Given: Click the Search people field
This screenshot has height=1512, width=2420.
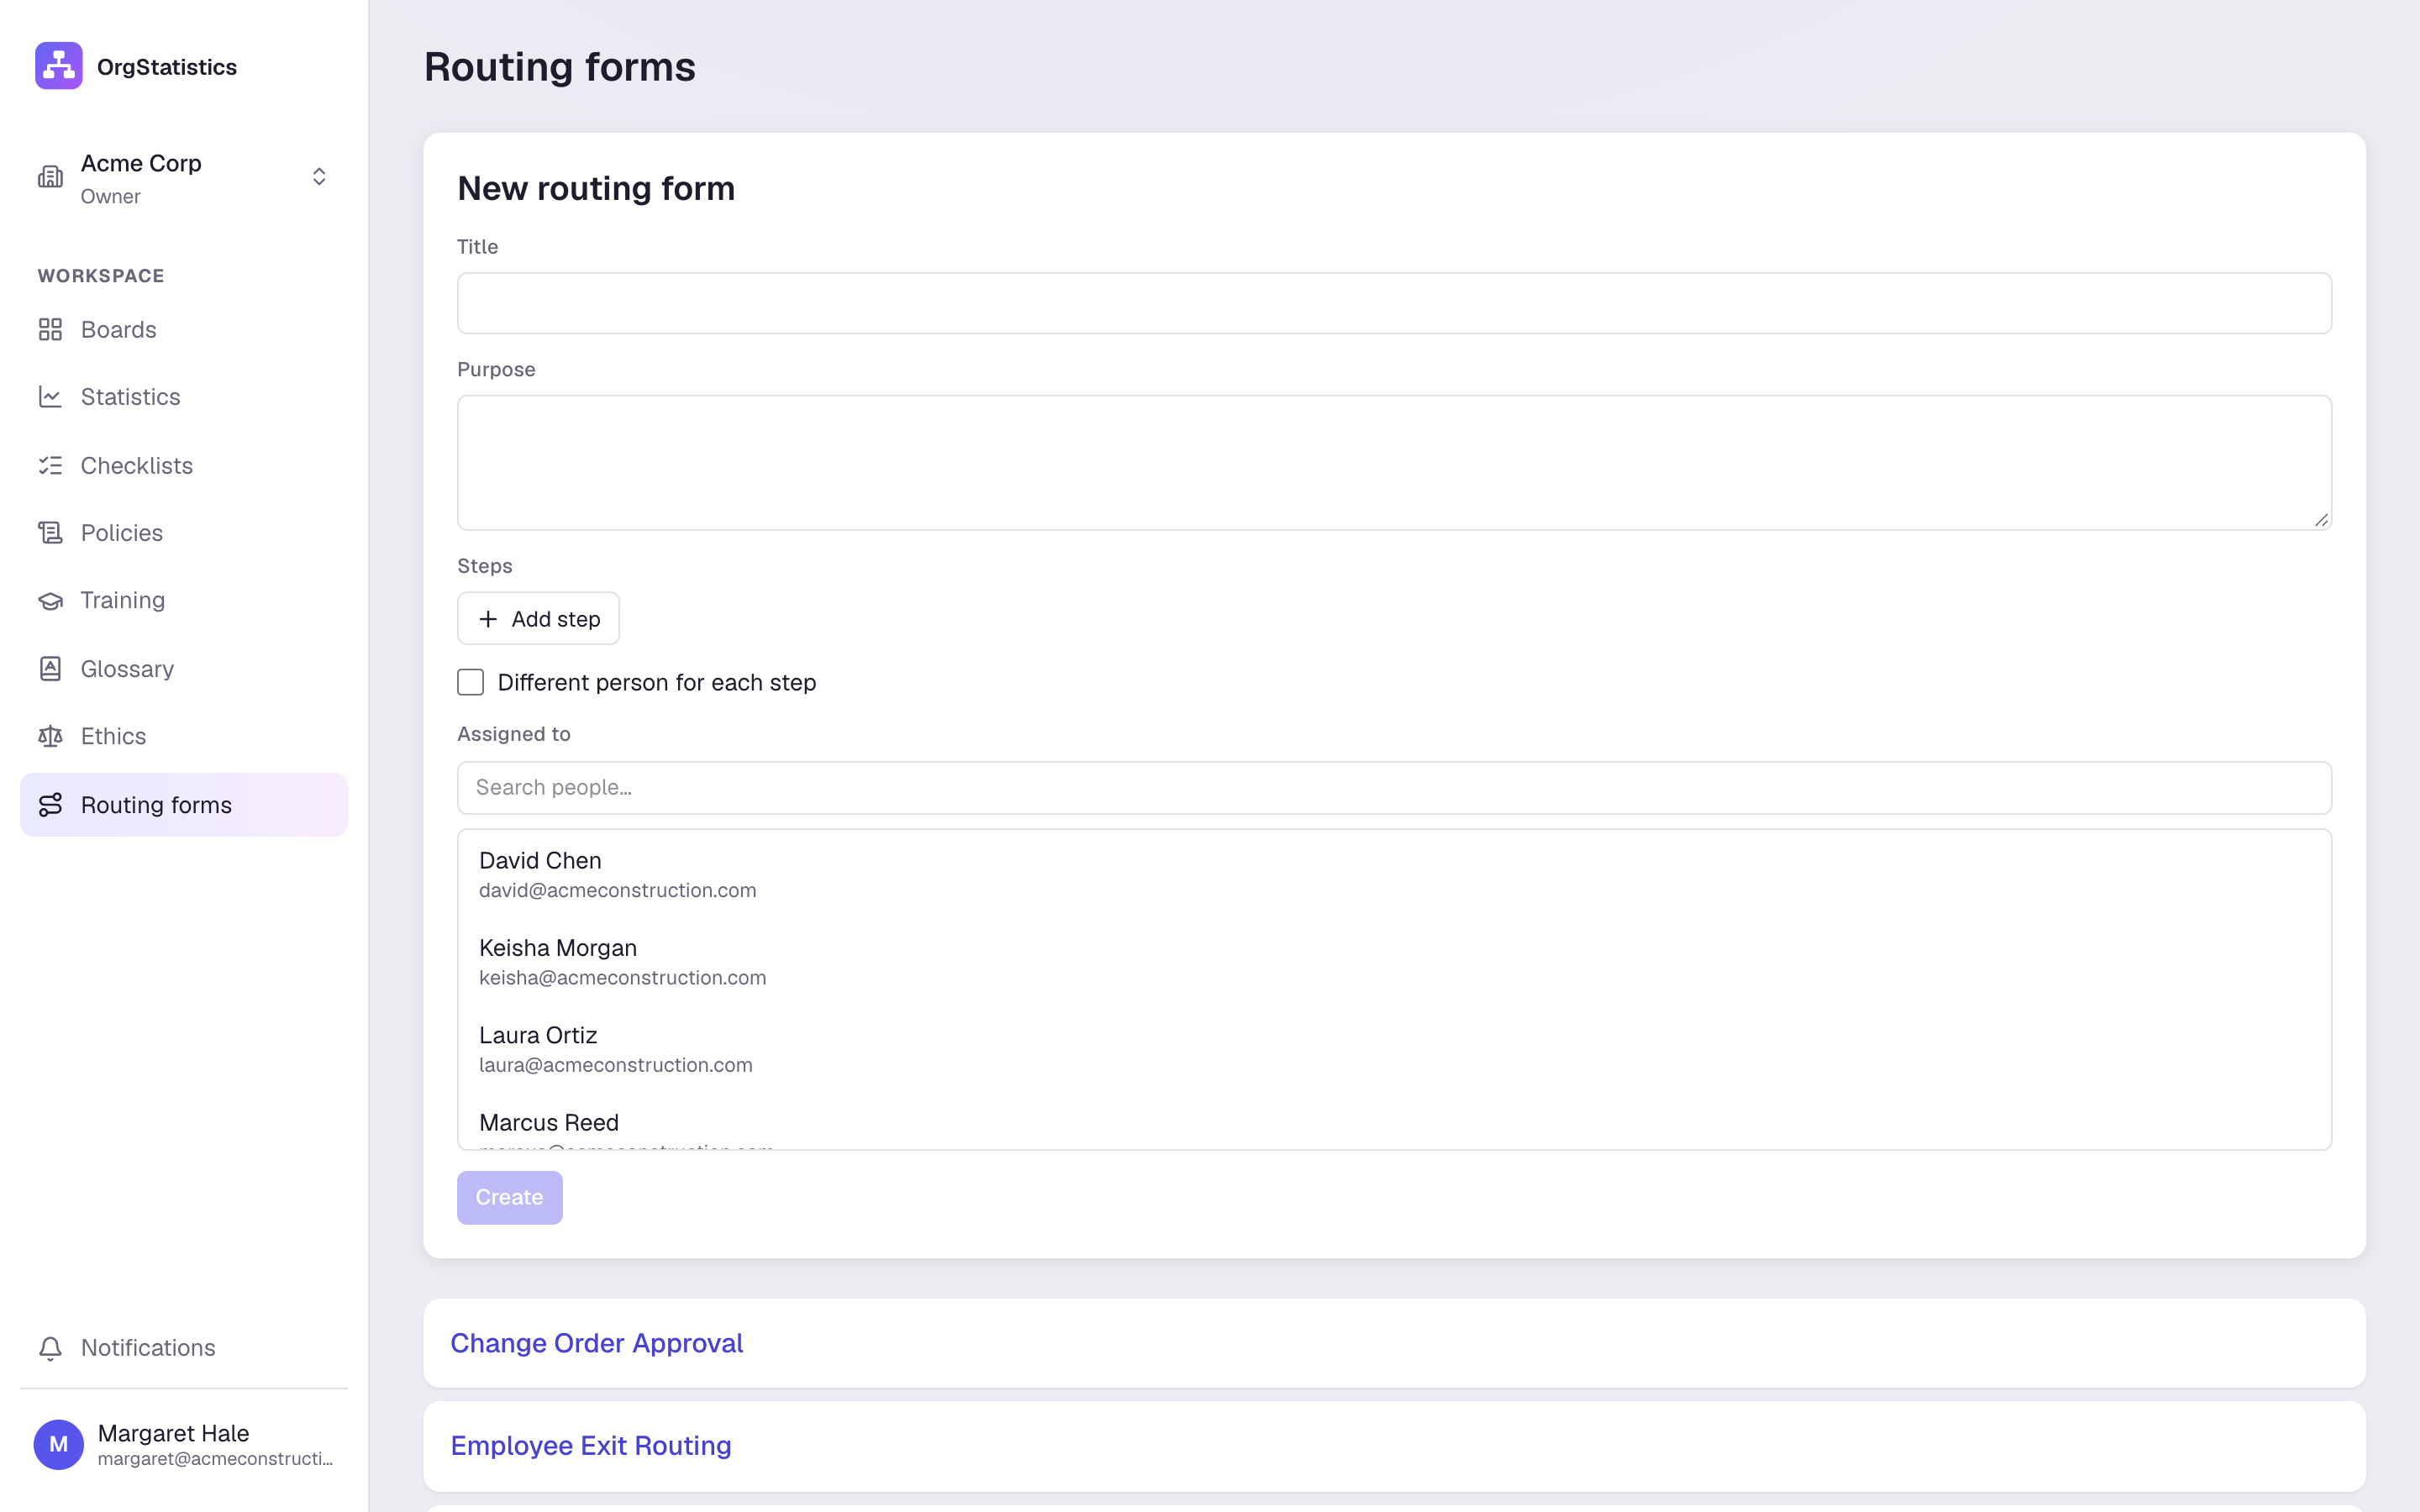Looking at the screenshot, I should click(1394, 788).
